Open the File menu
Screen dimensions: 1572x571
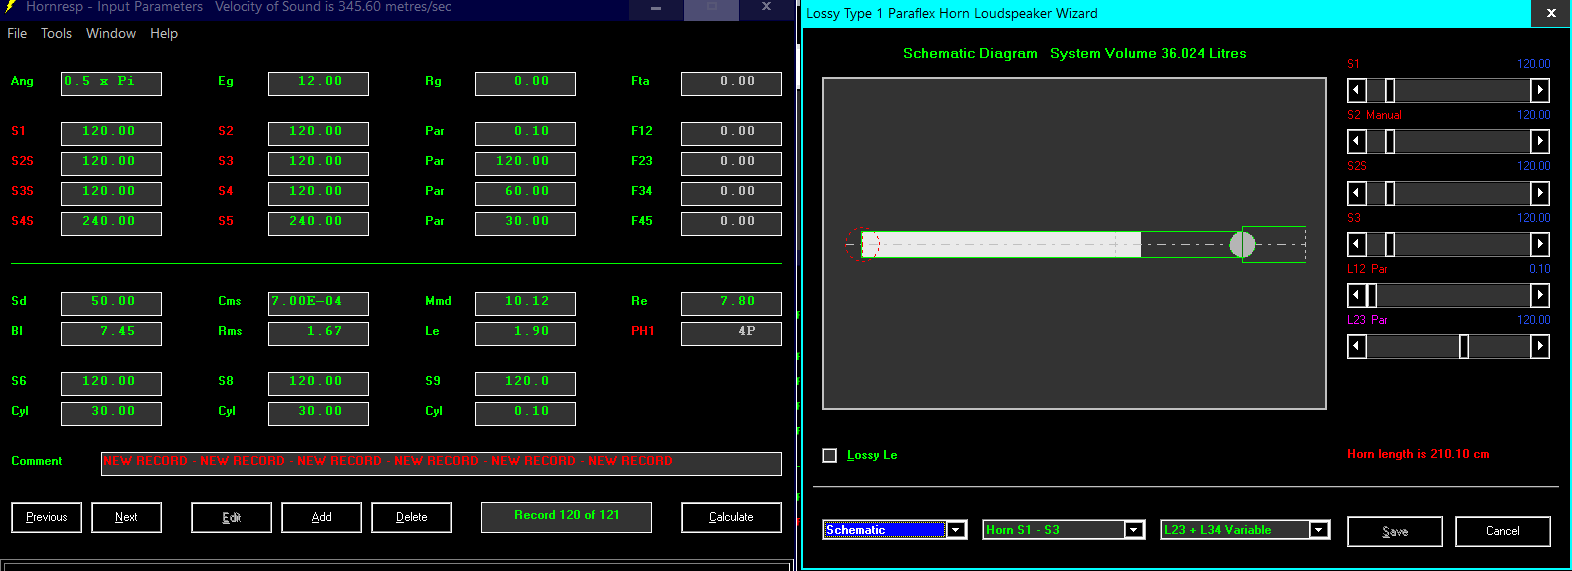click(17, 33)
